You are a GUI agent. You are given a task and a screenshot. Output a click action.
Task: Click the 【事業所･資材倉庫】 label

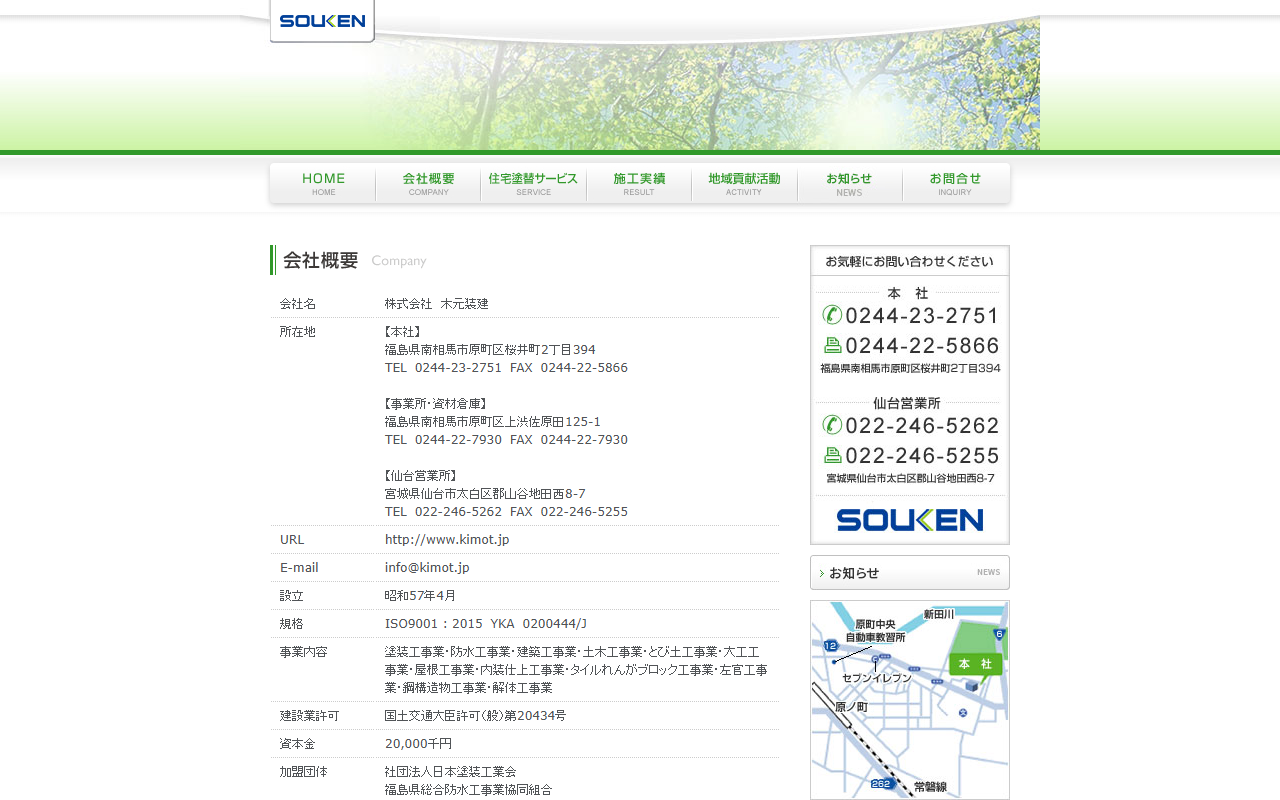[x=435, y=404]
